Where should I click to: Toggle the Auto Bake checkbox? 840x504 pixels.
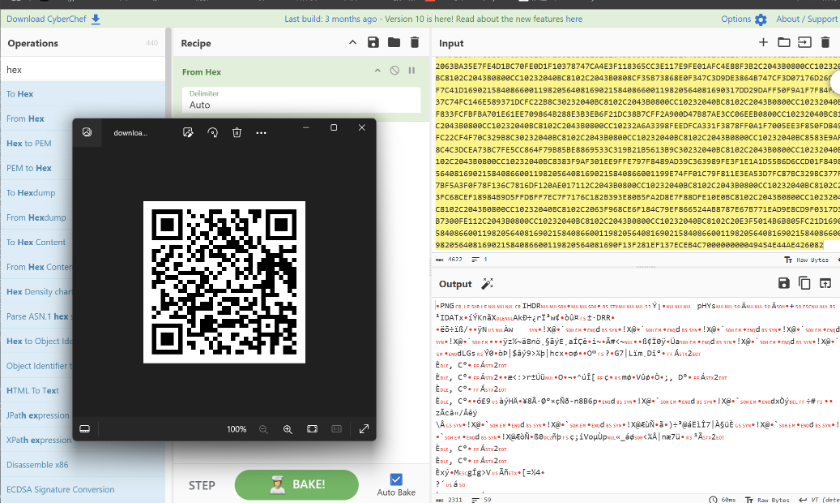tap(396, 479)
